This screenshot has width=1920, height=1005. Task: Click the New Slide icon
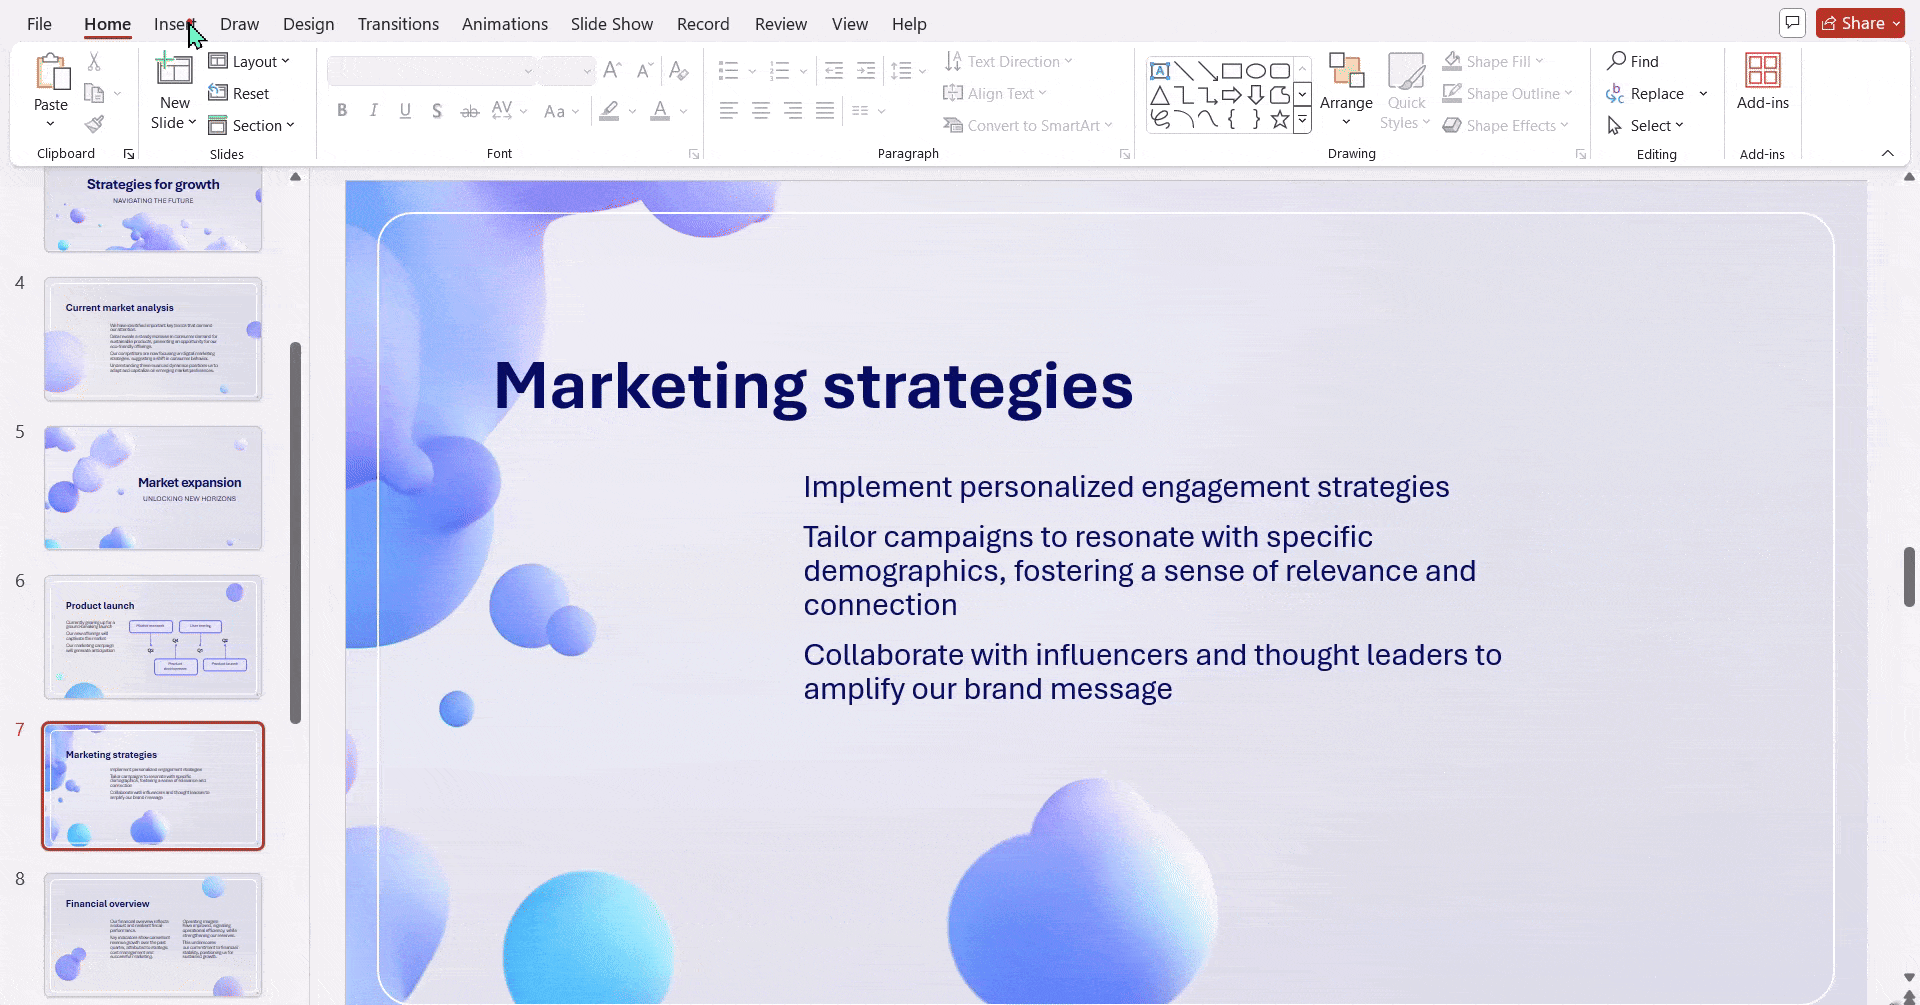tap(174, 71)
